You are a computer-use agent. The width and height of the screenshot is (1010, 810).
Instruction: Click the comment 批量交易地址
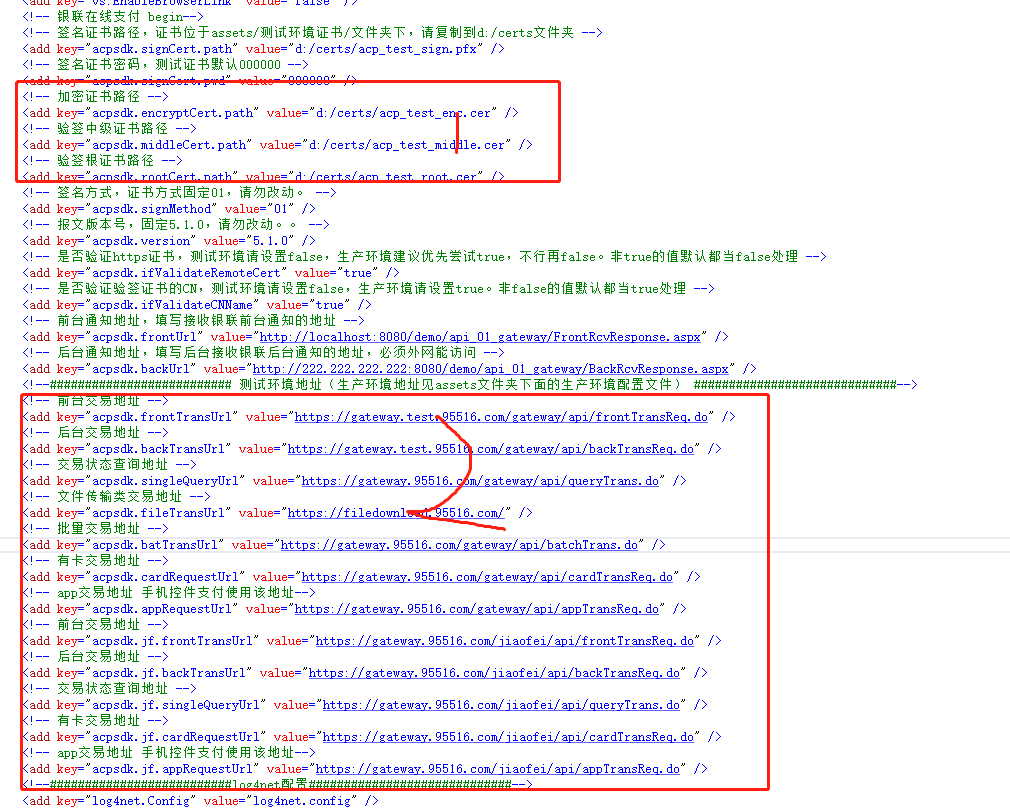click(x=95, y=529)
